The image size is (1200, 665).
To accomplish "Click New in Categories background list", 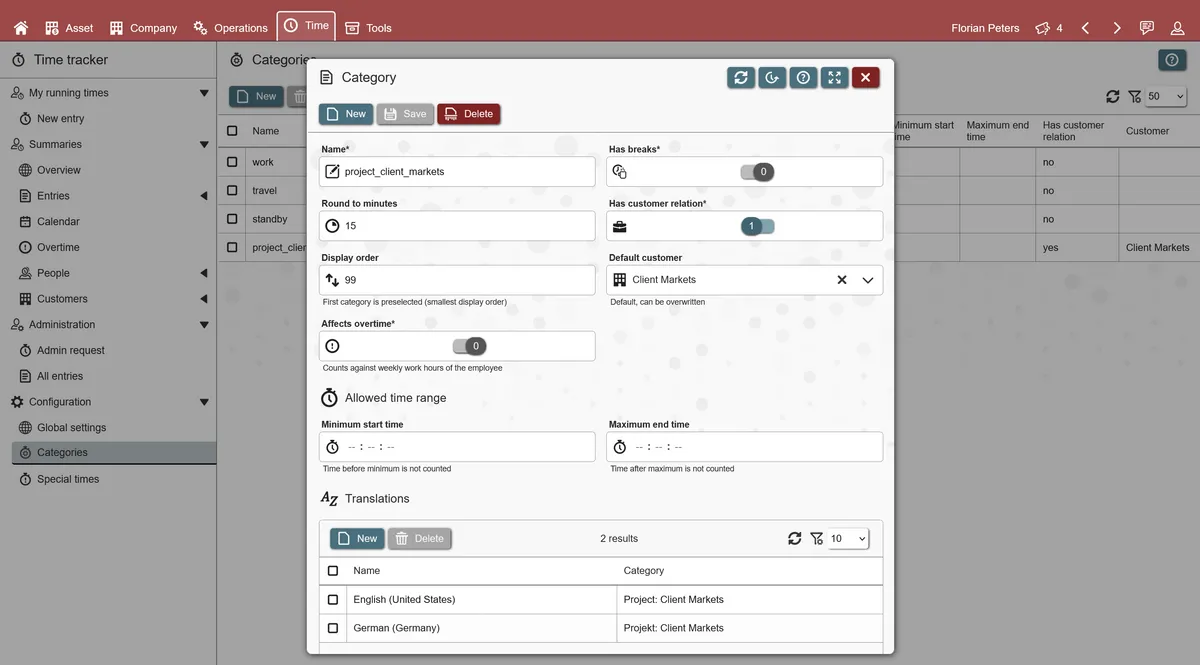I will pos(256,96).
